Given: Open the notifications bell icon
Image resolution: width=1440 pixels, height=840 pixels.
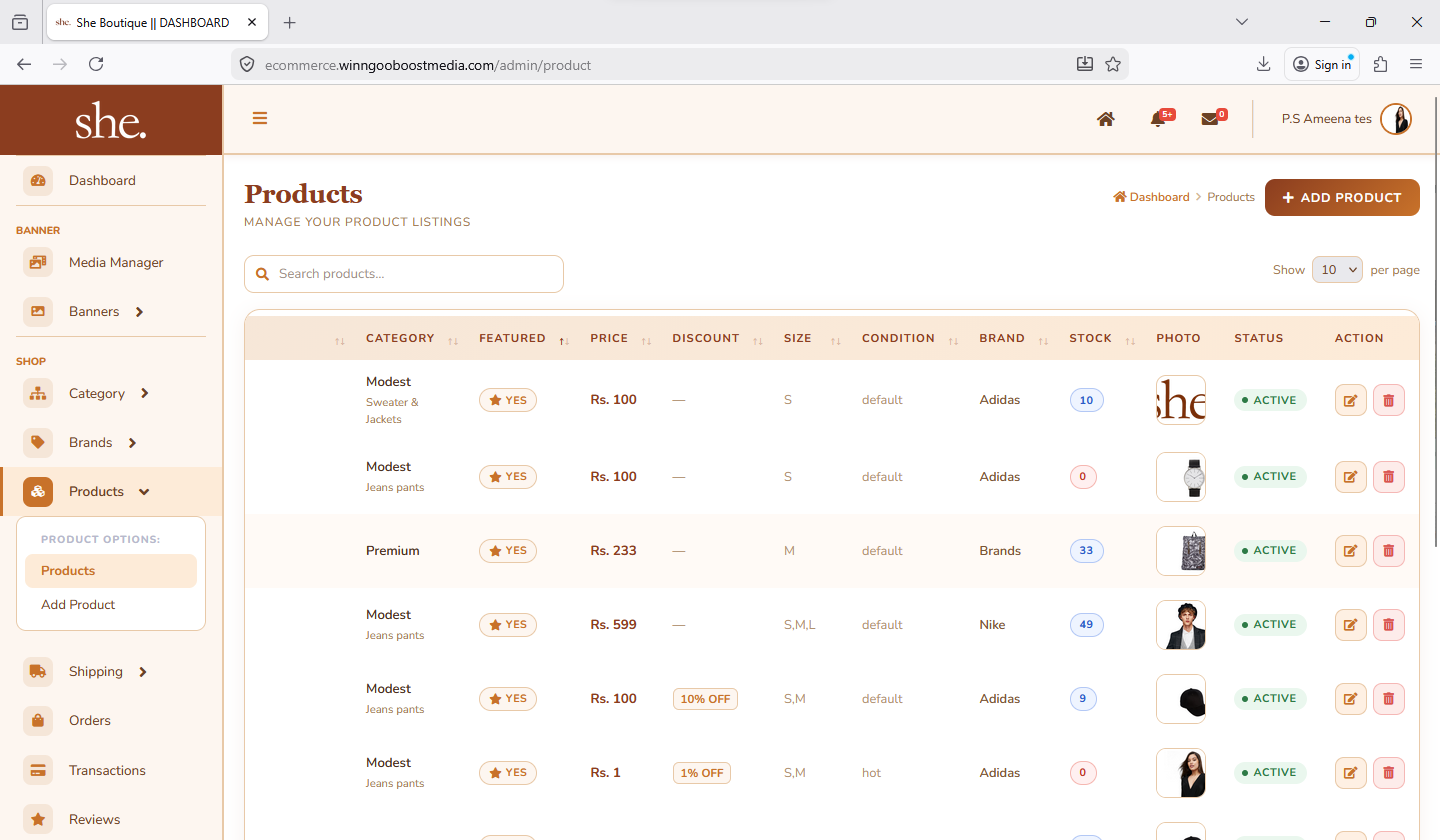Looking at the screenshot, I should click(x=1158, y=119).
